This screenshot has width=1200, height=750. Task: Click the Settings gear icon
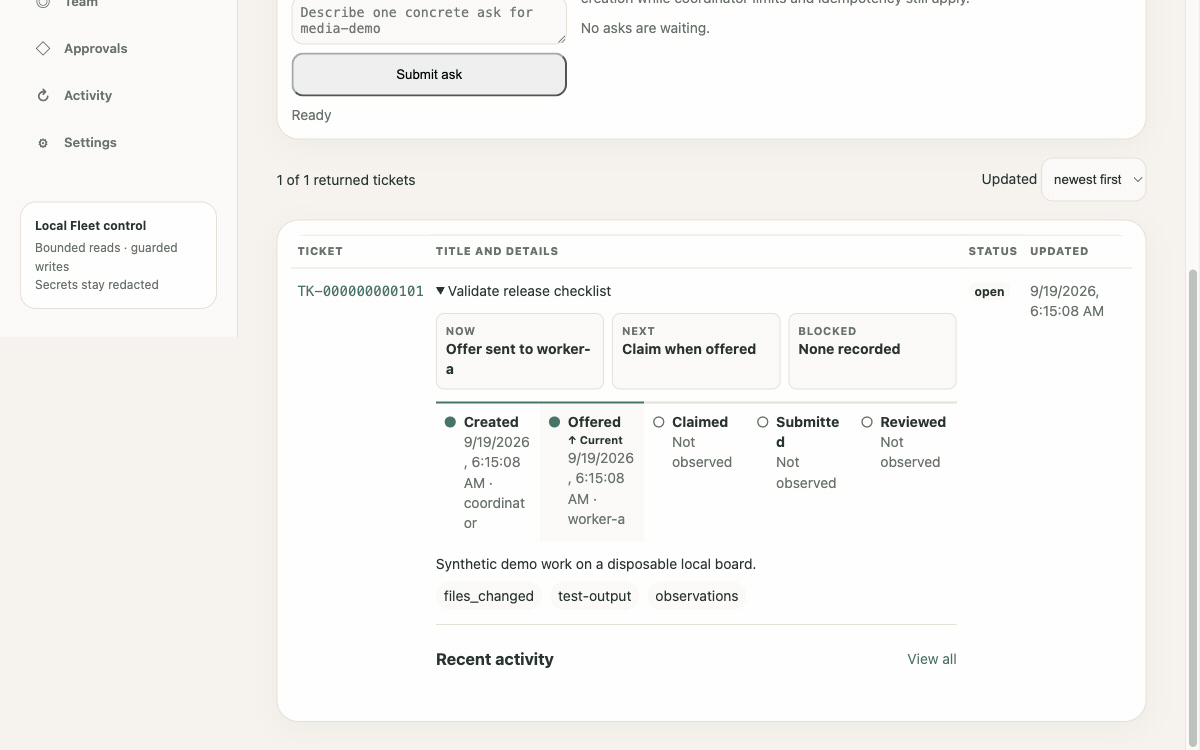tap(43, 143)
